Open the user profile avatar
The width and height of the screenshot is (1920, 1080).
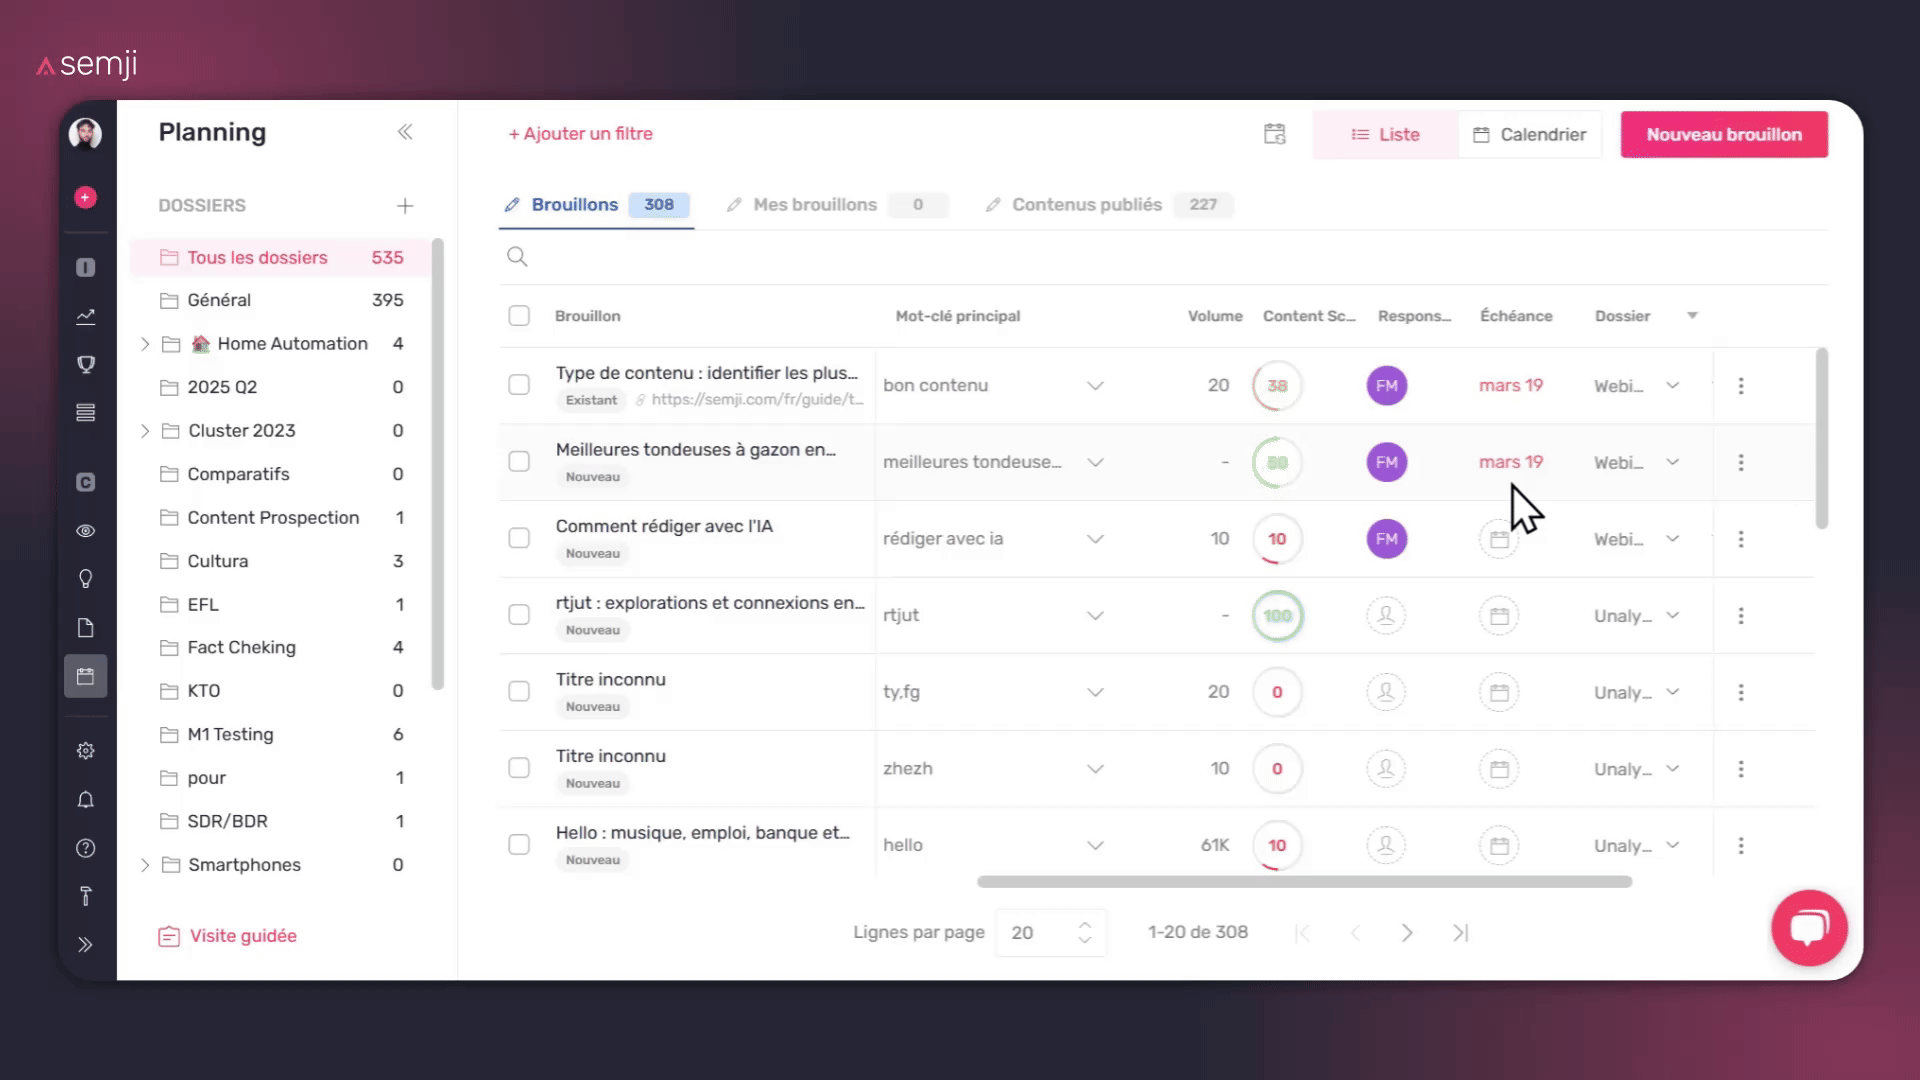pyautogui.click(x=85, y=134)
